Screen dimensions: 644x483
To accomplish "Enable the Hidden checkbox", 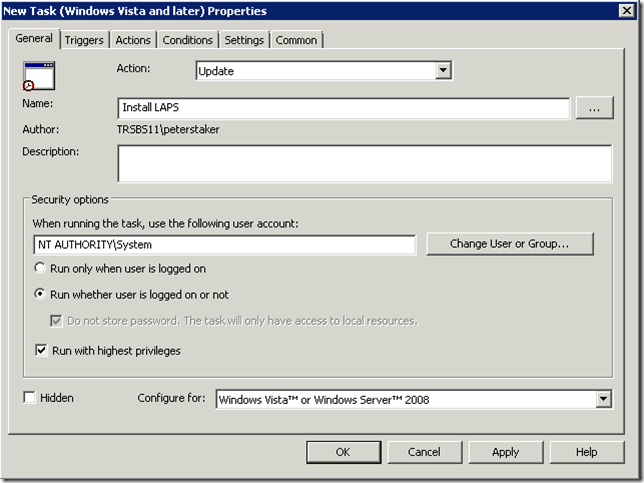I will pyautogui.click(x=29, y=398).
